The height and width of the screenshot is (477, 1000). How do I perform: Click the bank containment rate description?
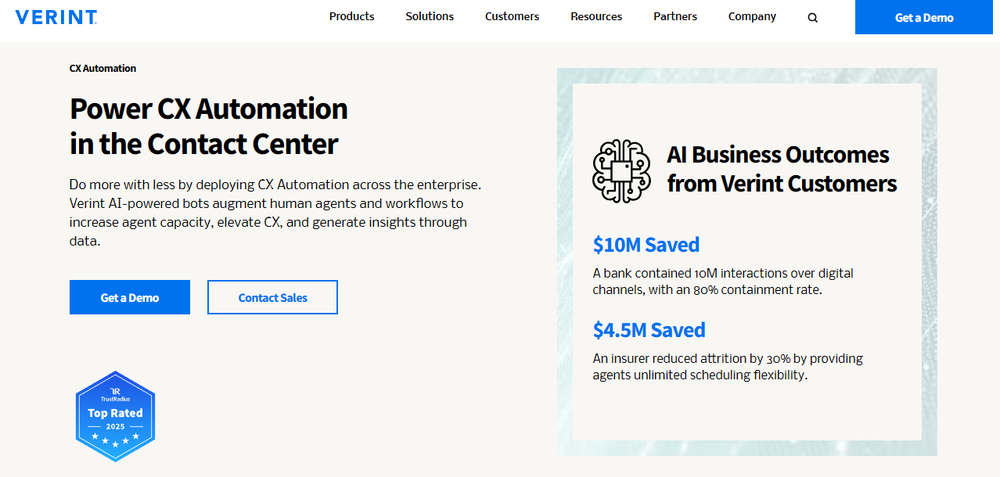[723, 281]
